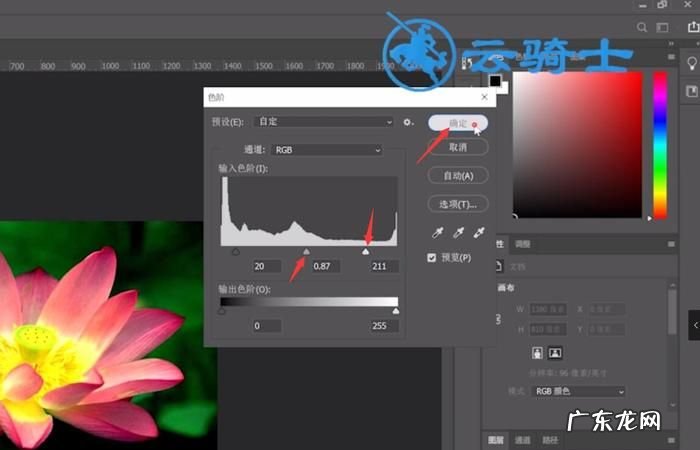Open the Layers panel flyout menu
Image resolution: width=700 pixels, height=450 pixels.
pyautogui.click(x=671, y=440)
